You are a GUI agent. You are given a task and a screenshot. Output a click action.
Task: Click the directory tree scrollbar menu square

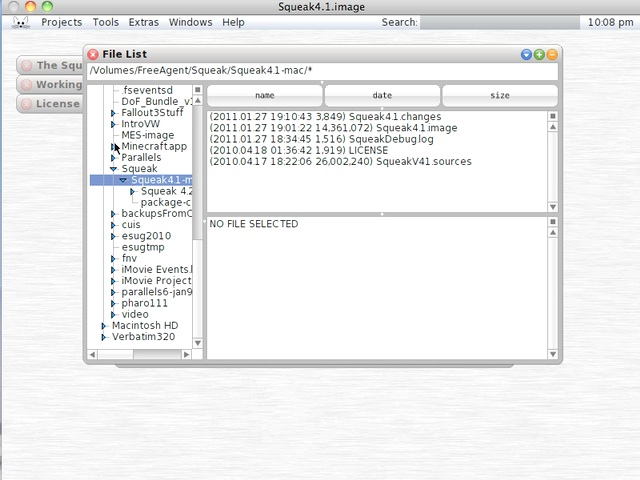tap(198, 90)
